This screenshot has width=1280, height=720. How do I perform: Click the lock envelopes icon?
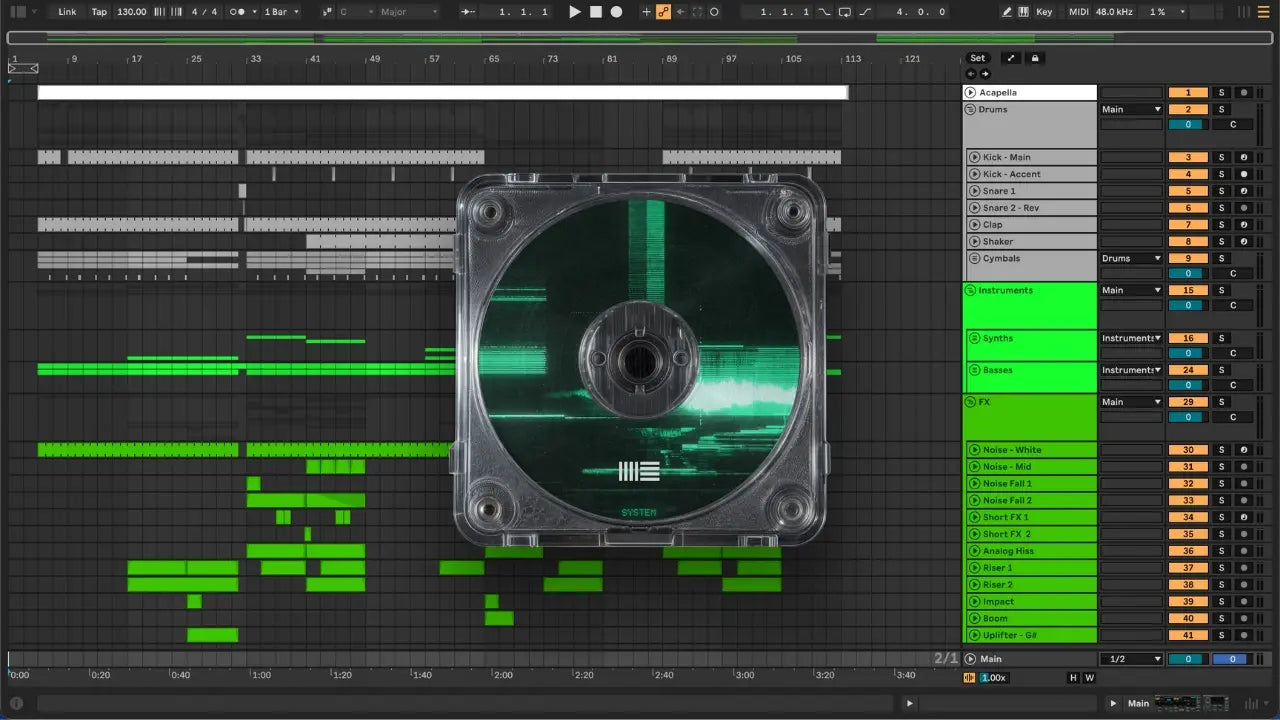tap(1035, 58)
